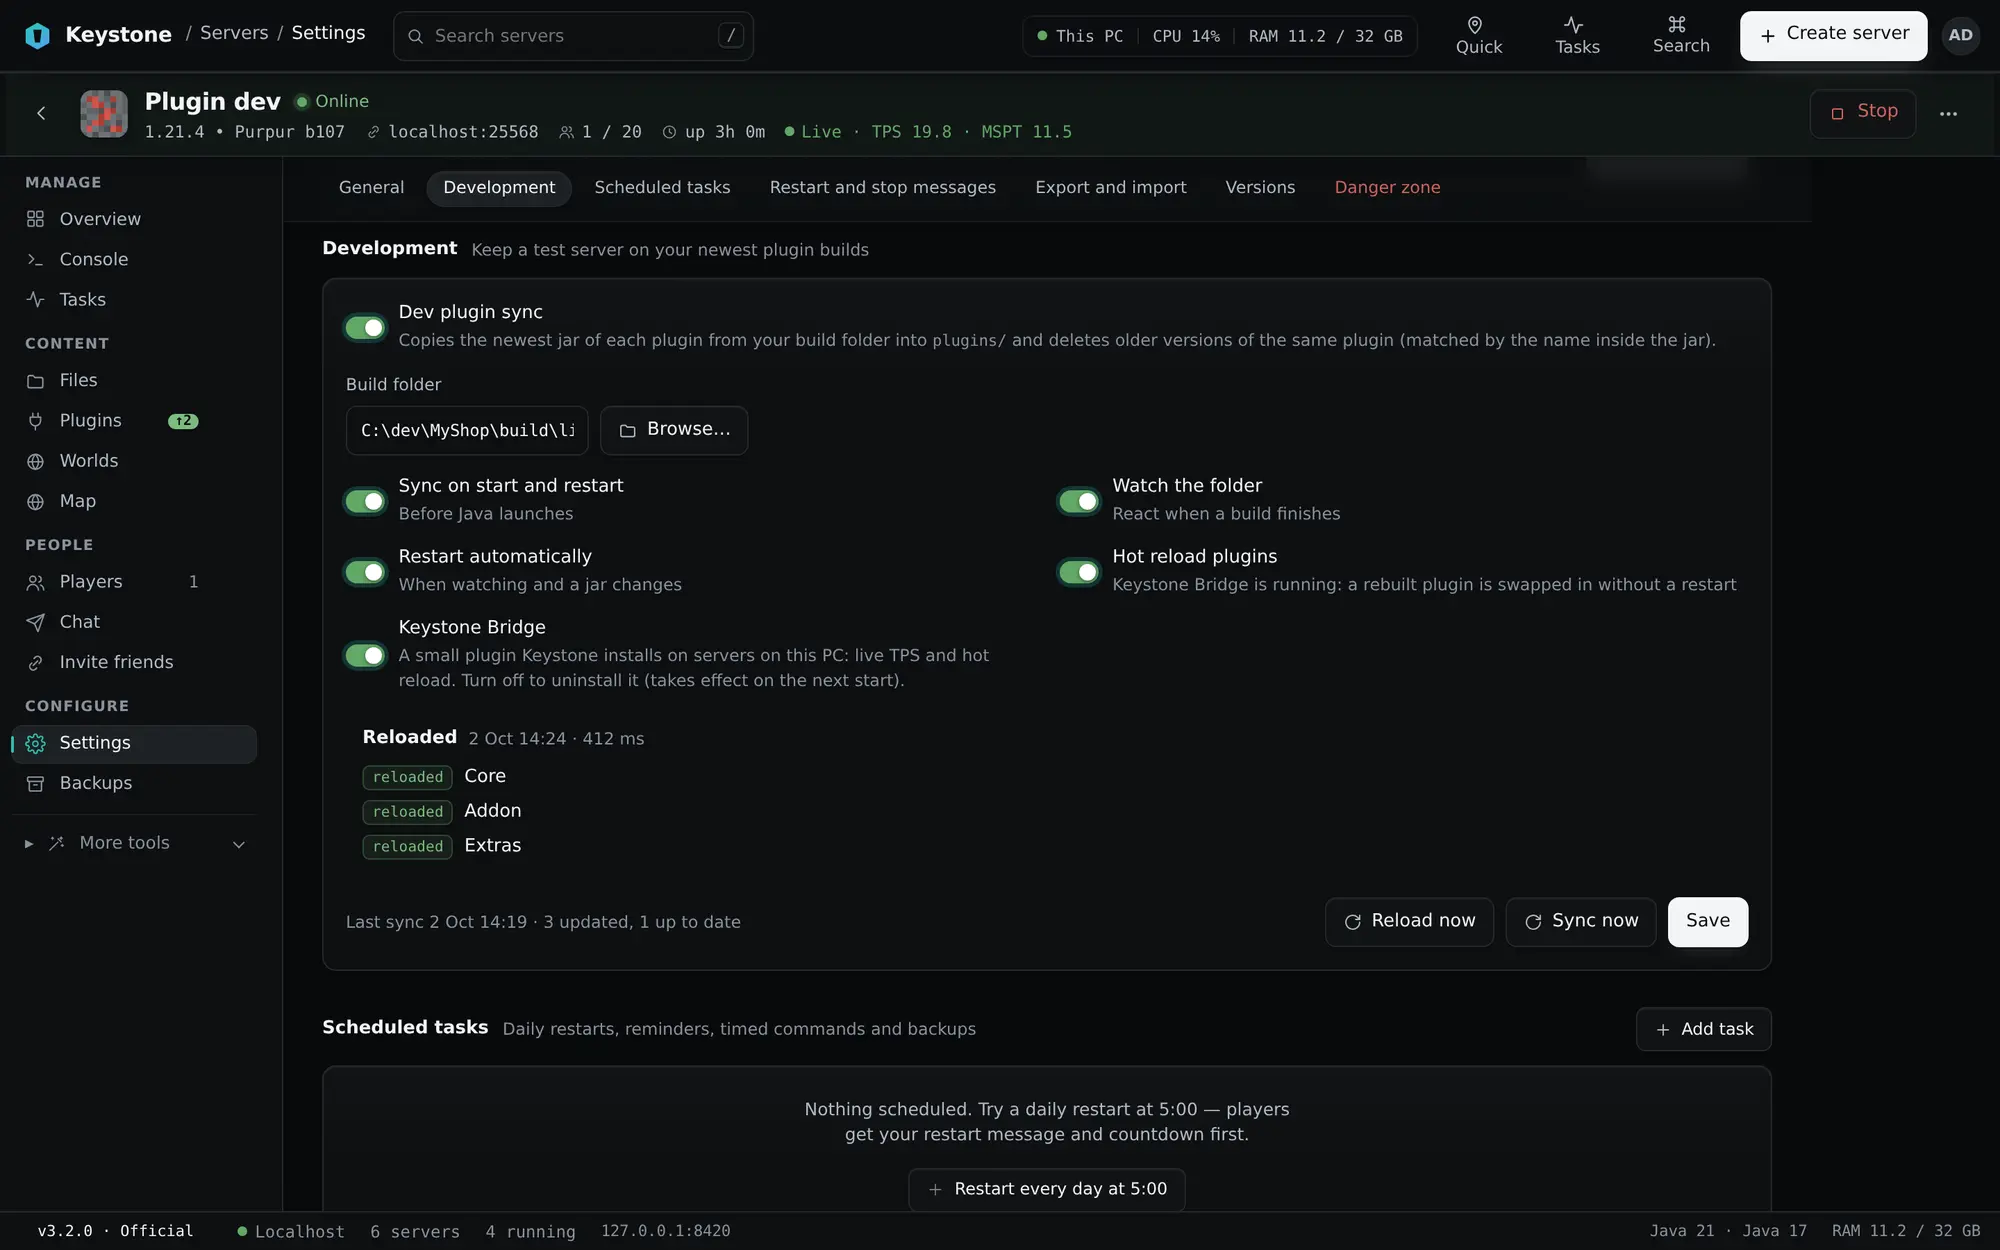Click the Build folder path field
The height and width of the screenshot is (1250, 2000).
(467, 430)
